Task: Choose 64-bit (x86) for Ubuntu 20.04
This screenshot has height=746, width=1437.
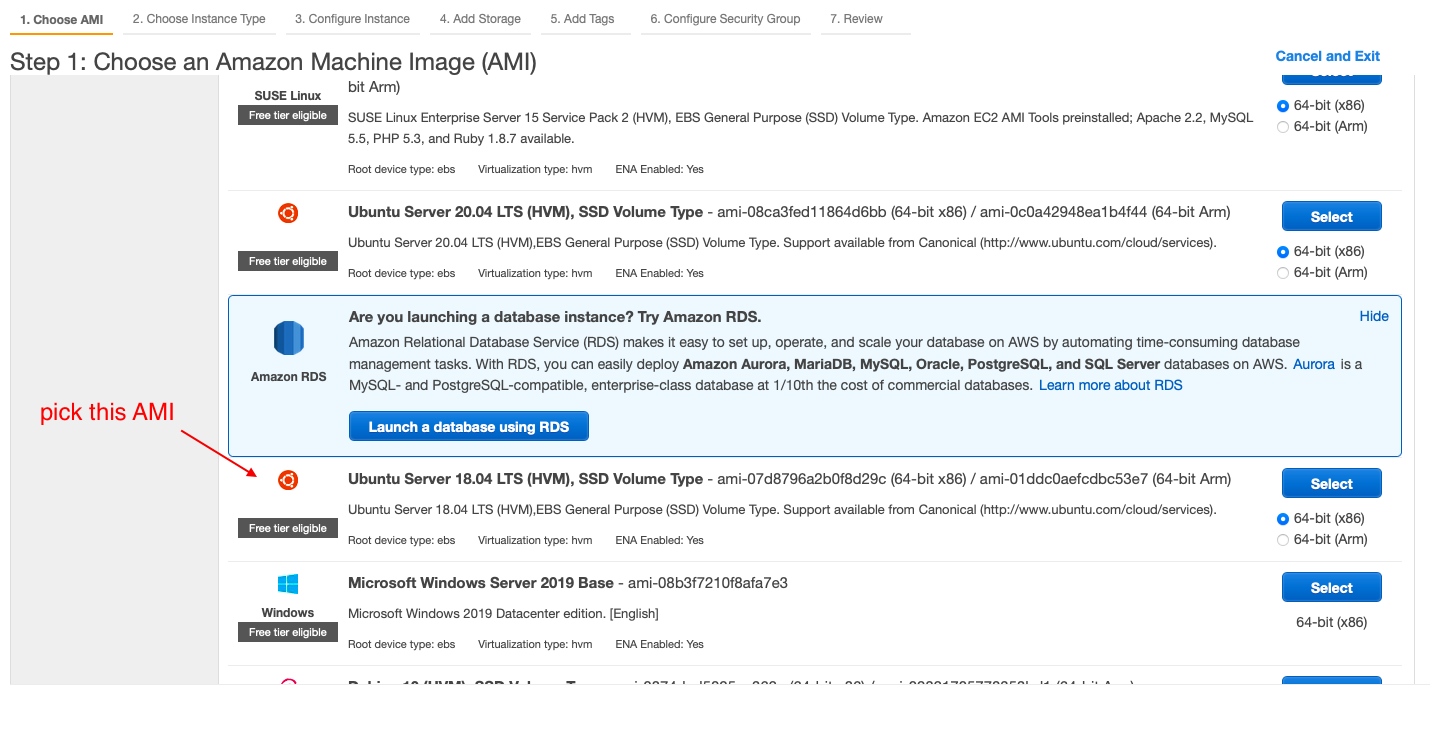Action: [1283, 251]
